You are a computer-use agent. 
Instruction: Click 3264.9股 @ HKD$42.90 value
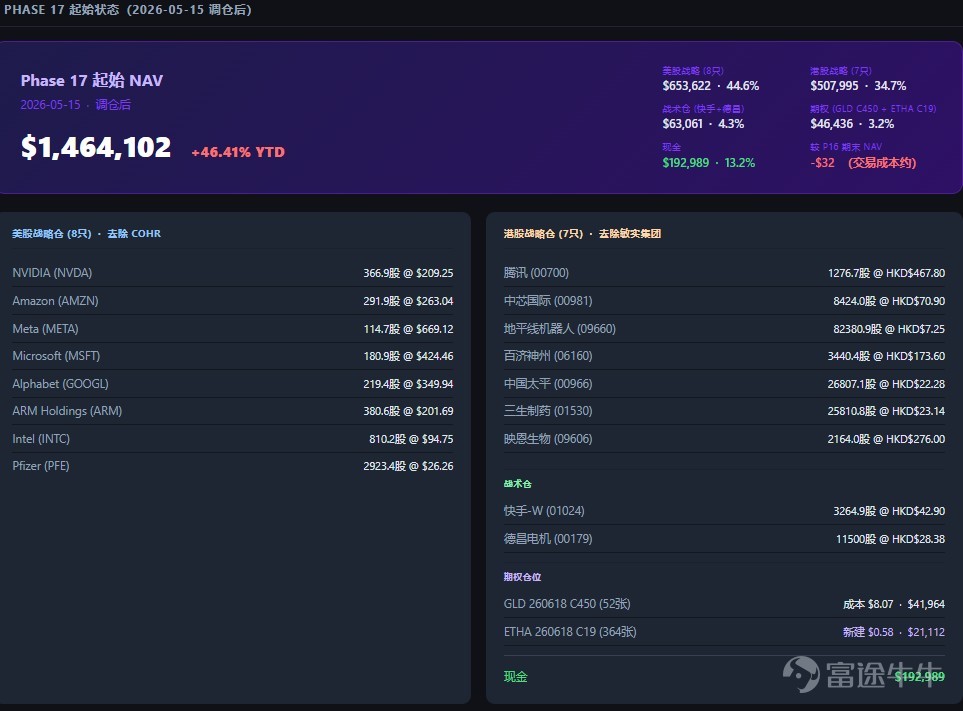889,511
